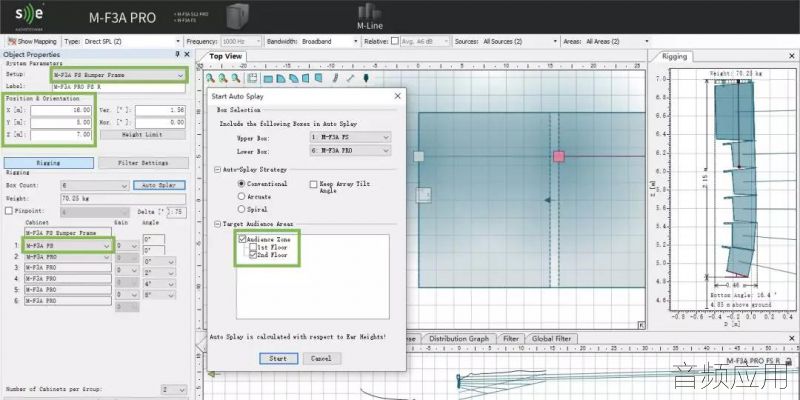Collapse the Target Audience Areas section

[218, 224]
